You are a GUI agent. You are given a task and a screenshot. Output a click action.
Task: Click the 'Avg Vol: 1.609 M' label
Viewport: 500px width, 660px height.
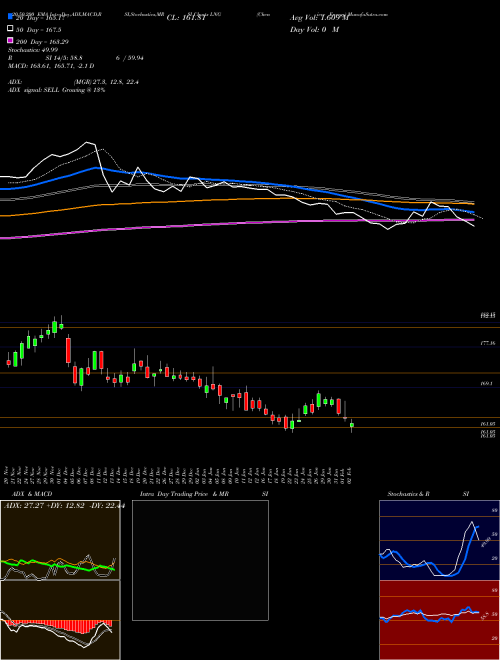pyautogui.click(x=319, y=18)
